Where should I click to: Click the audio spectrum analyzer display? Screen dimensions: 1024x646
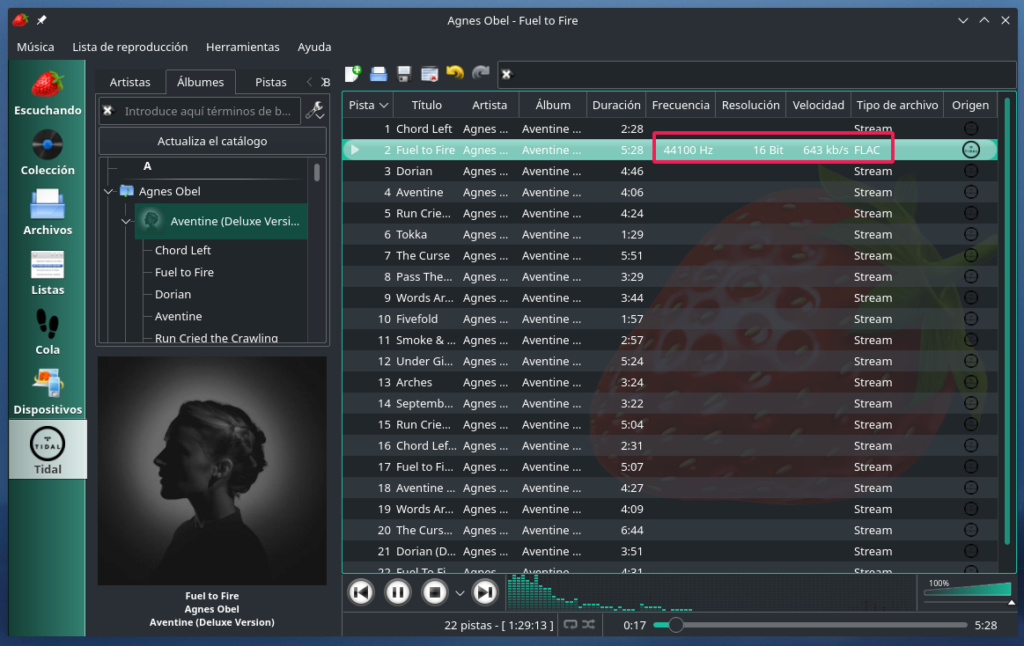pos(711,592)
